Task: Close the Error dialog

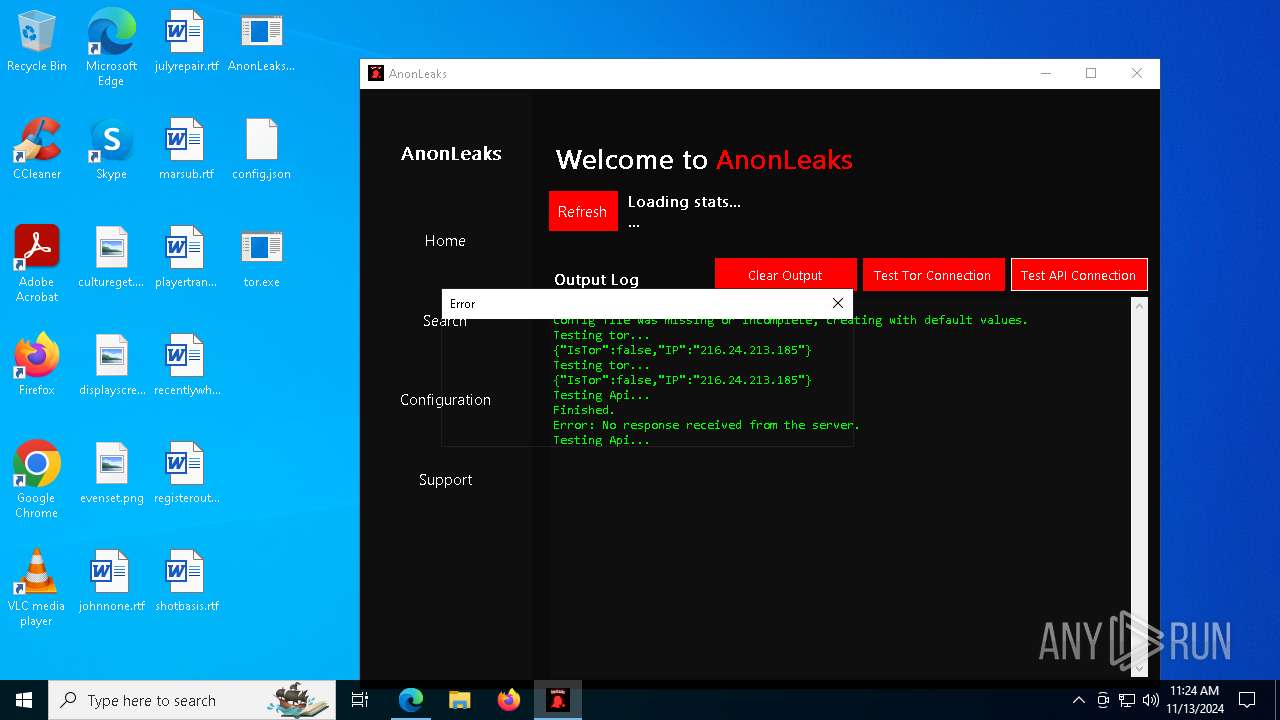Action: [x=837, y=303]
